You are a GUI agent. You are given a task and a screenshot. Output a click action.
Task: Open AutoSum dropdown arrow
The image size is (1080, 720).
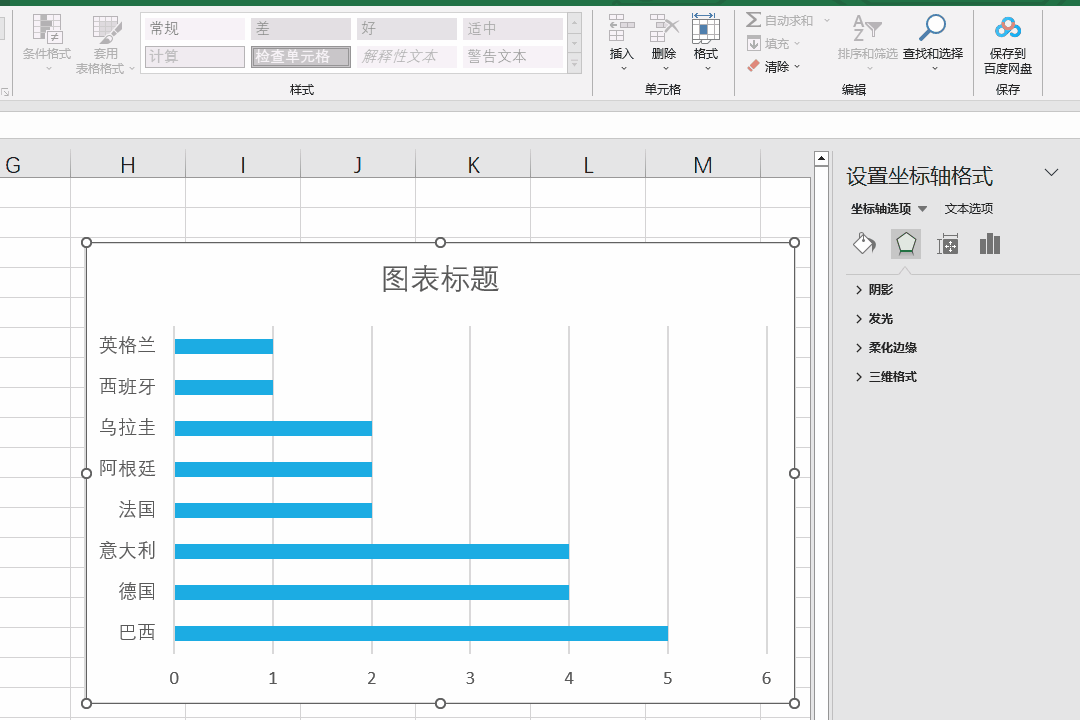click(x=827, y=21)
